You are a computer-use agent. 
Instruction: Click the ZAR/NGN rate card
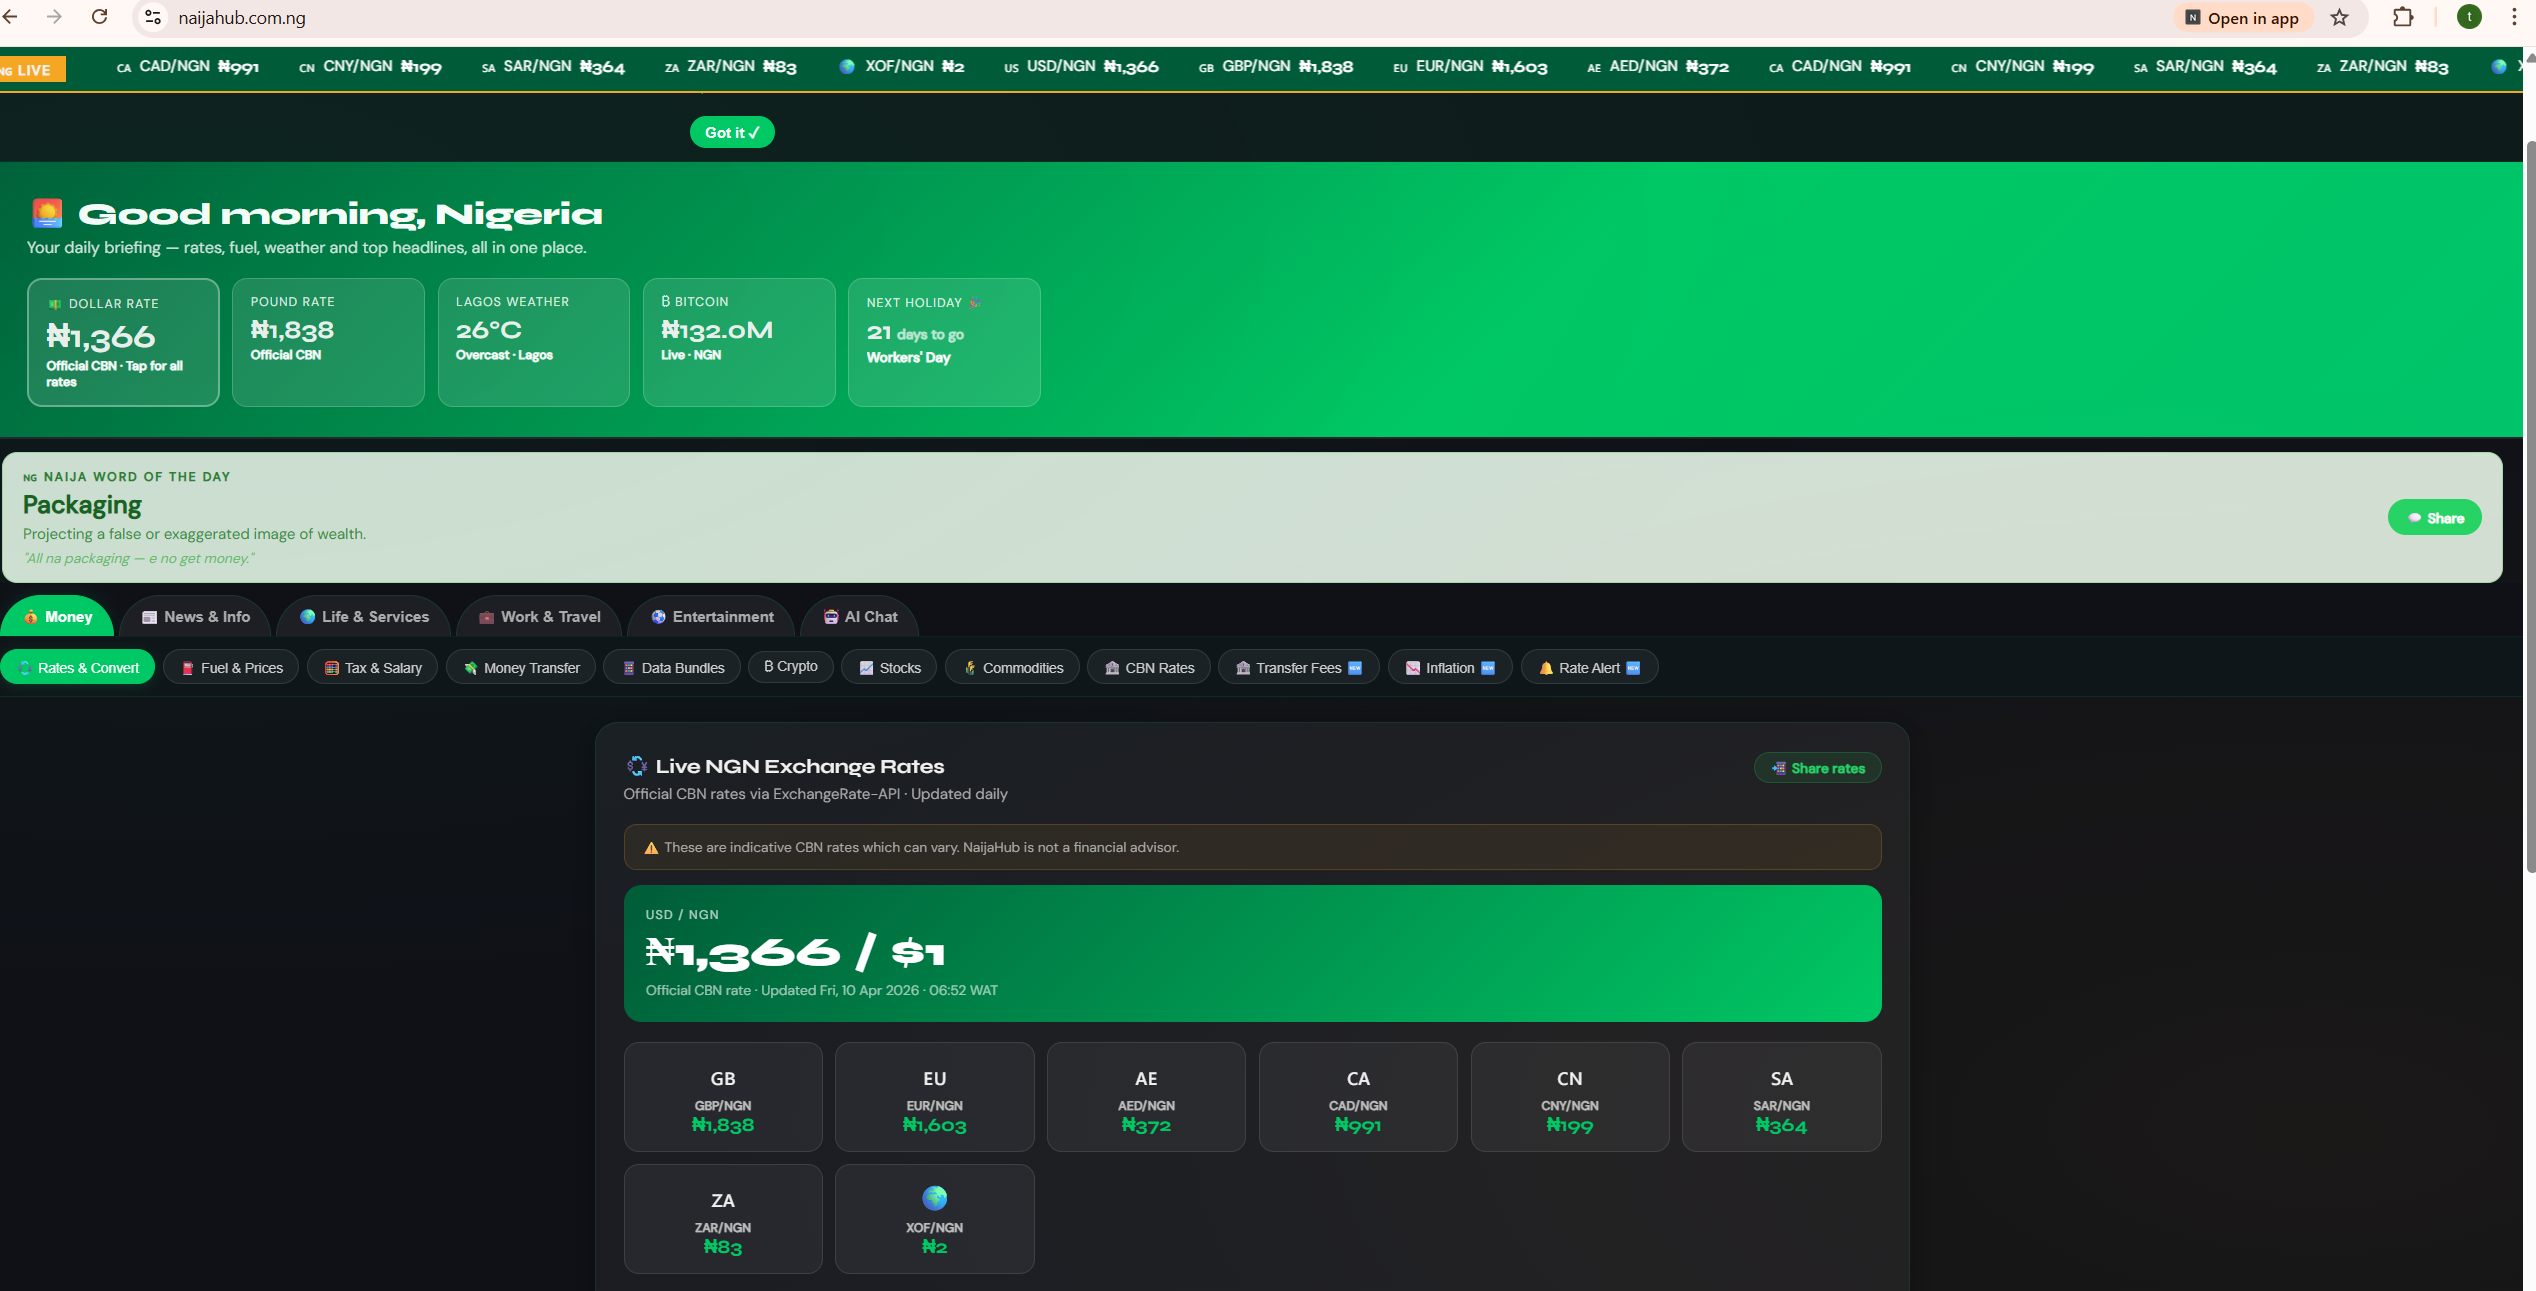click(x=723, y=1219)
